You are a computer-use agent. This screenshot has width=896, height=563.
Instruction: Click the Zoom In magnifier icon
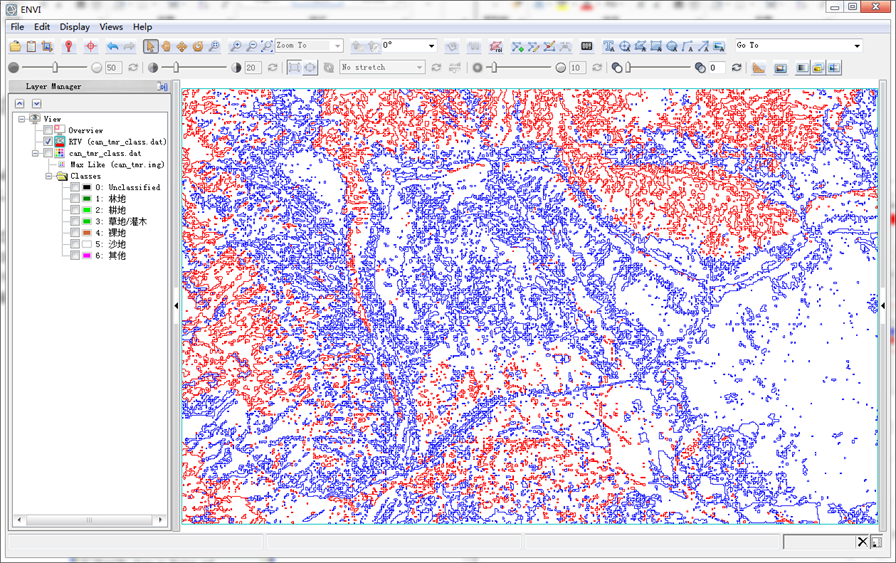235,46
